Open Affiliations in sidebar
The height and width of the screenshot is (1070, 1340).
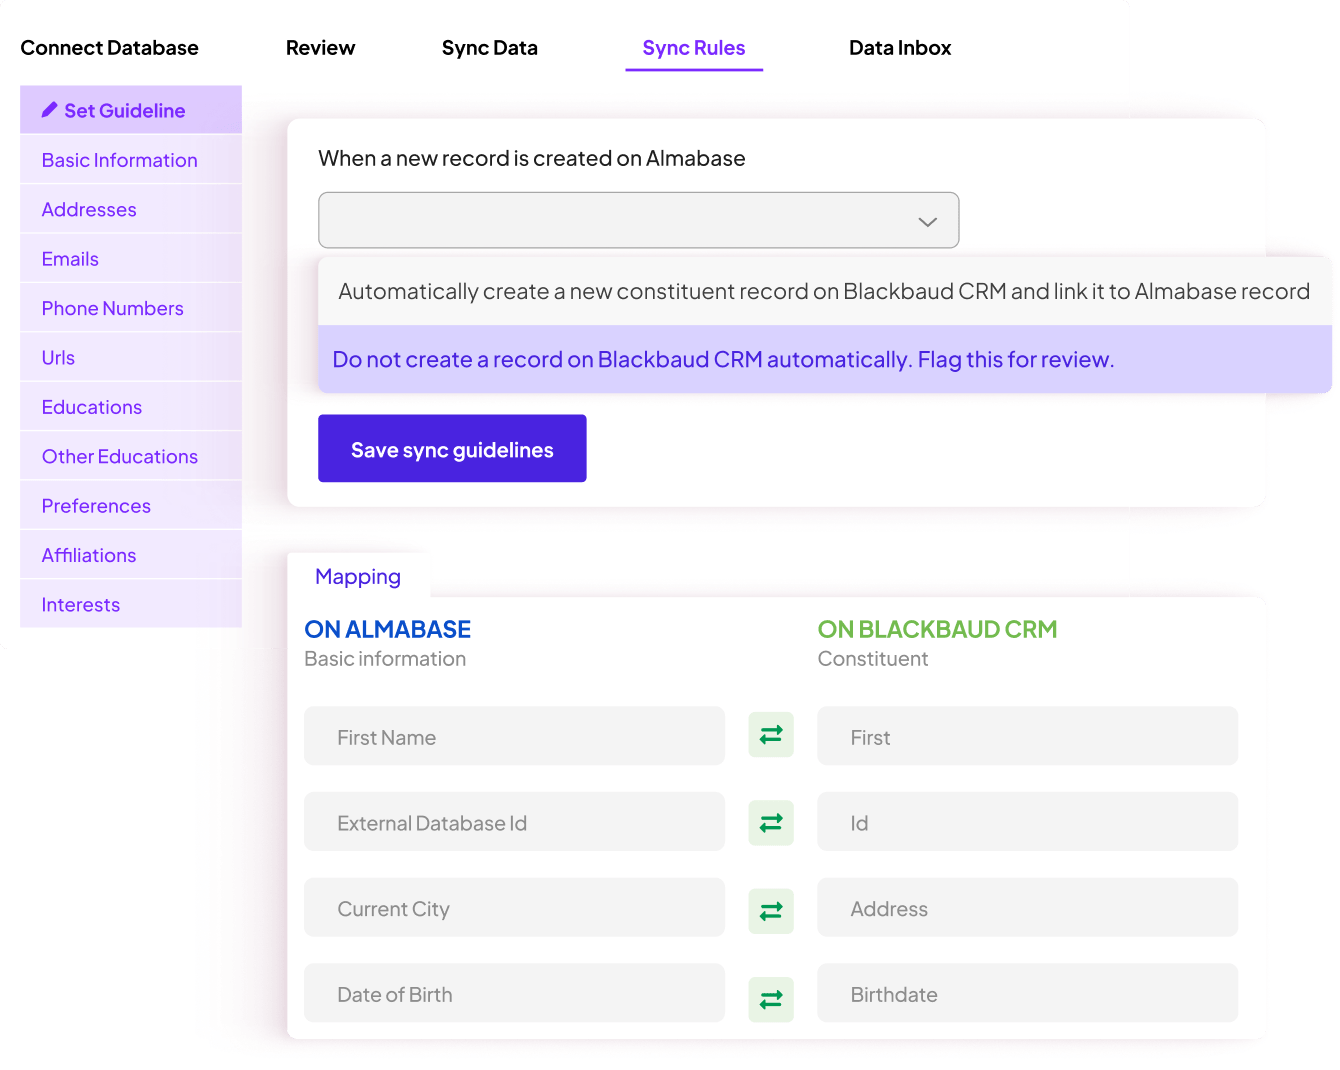131,555
